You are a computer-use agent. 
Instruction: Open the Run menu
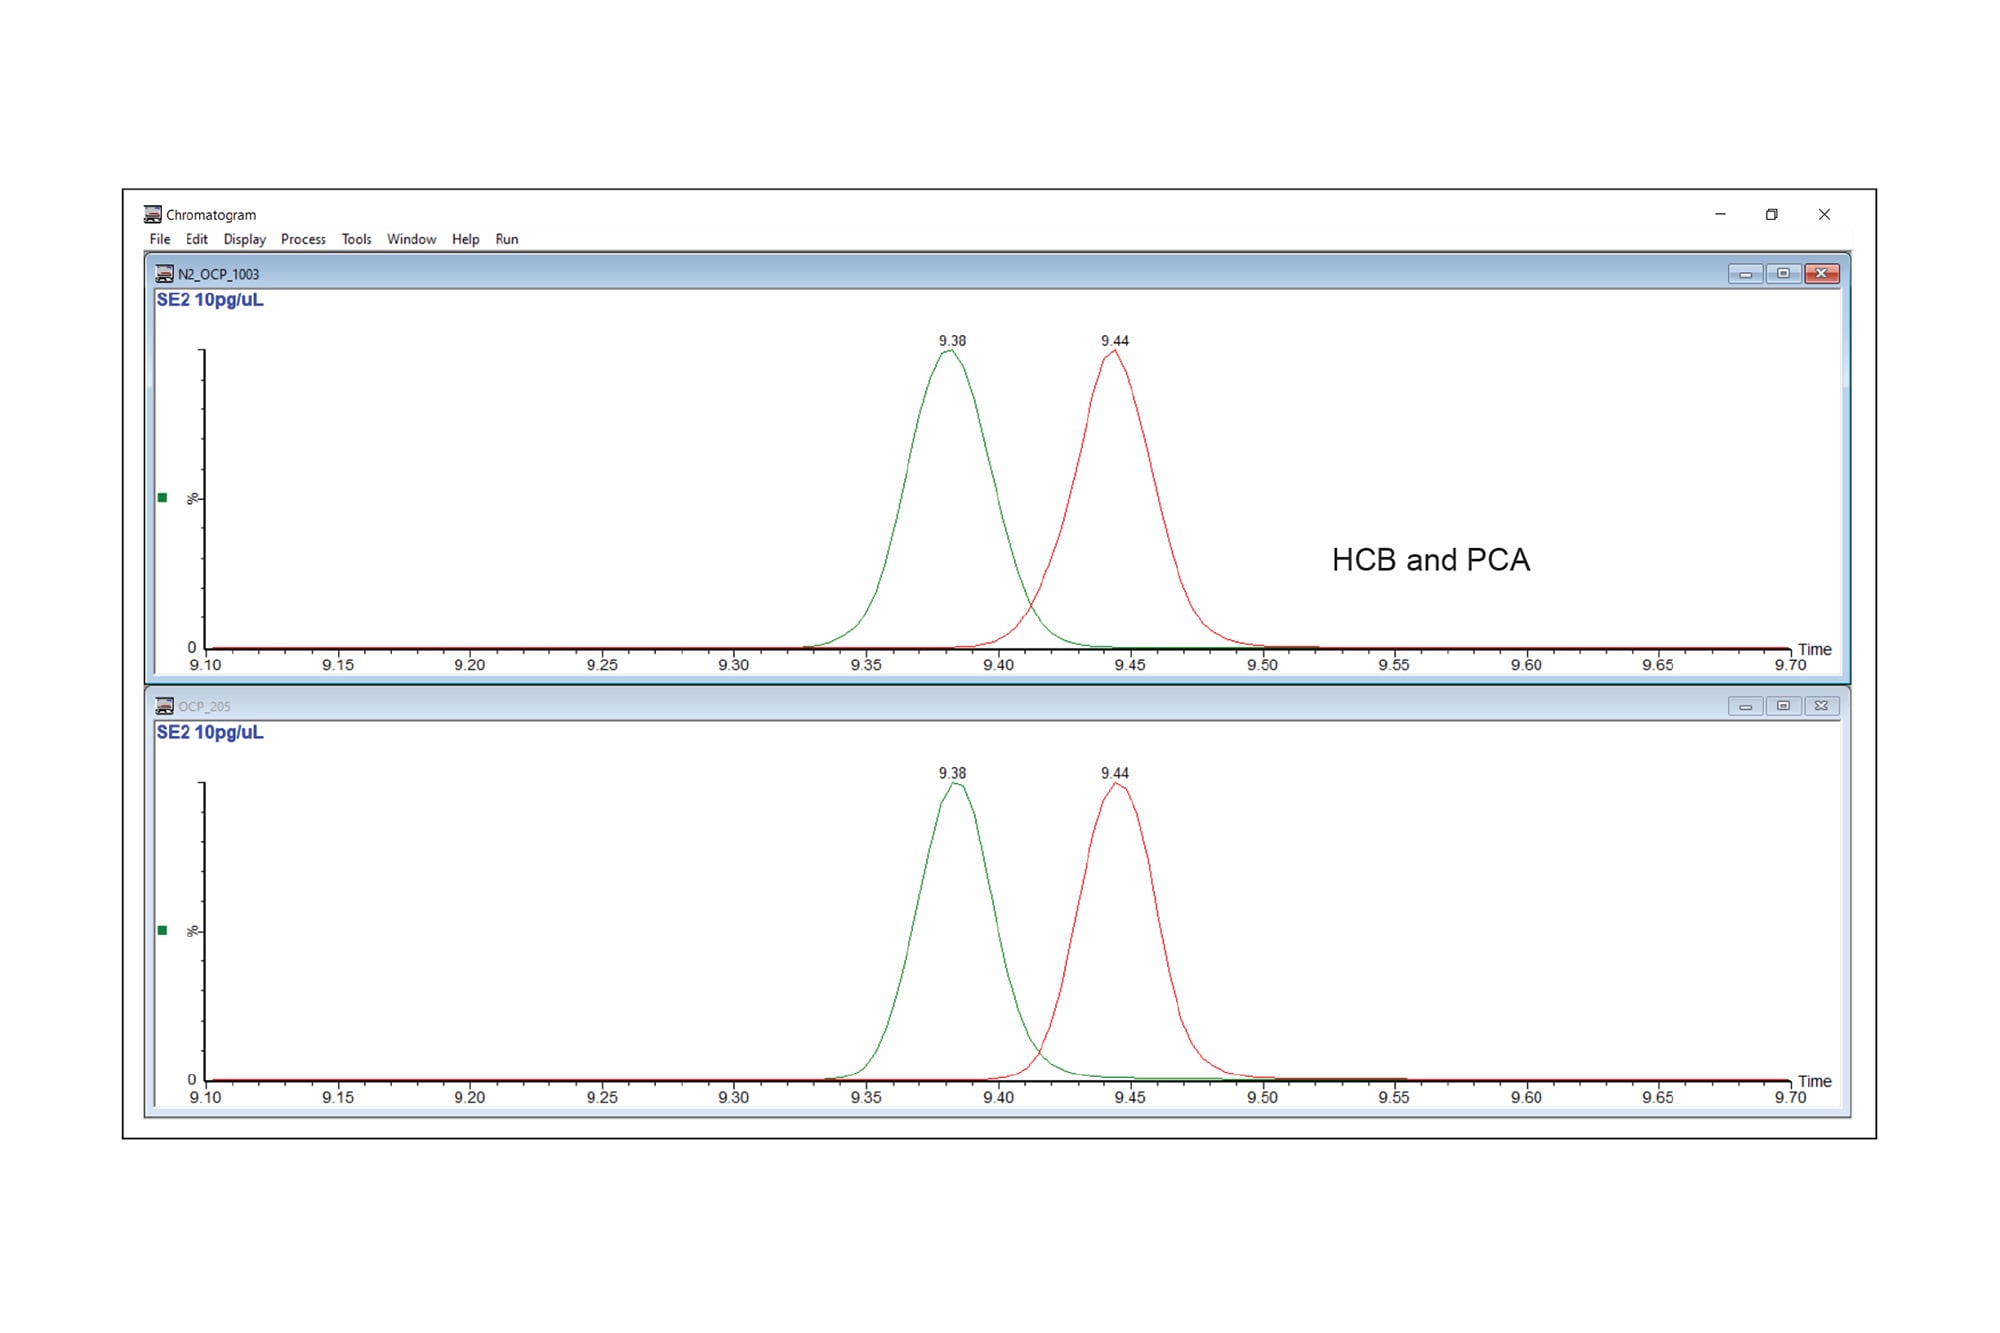[x=506, y=239]
